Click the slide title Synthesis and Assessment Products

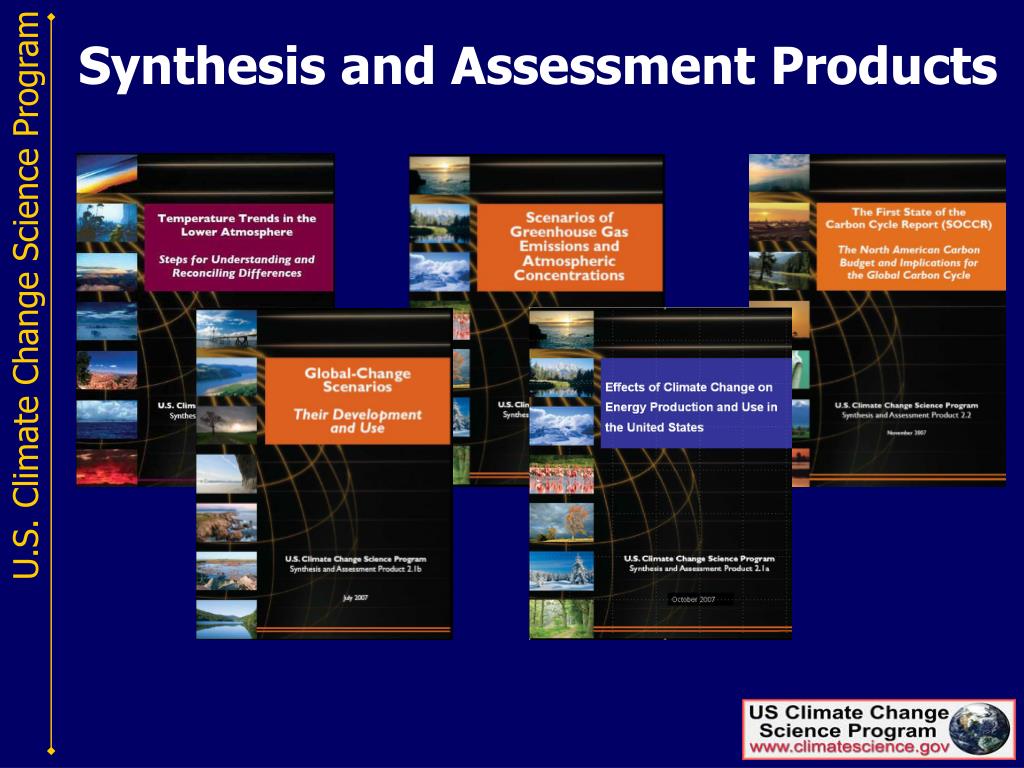[537, 65]
